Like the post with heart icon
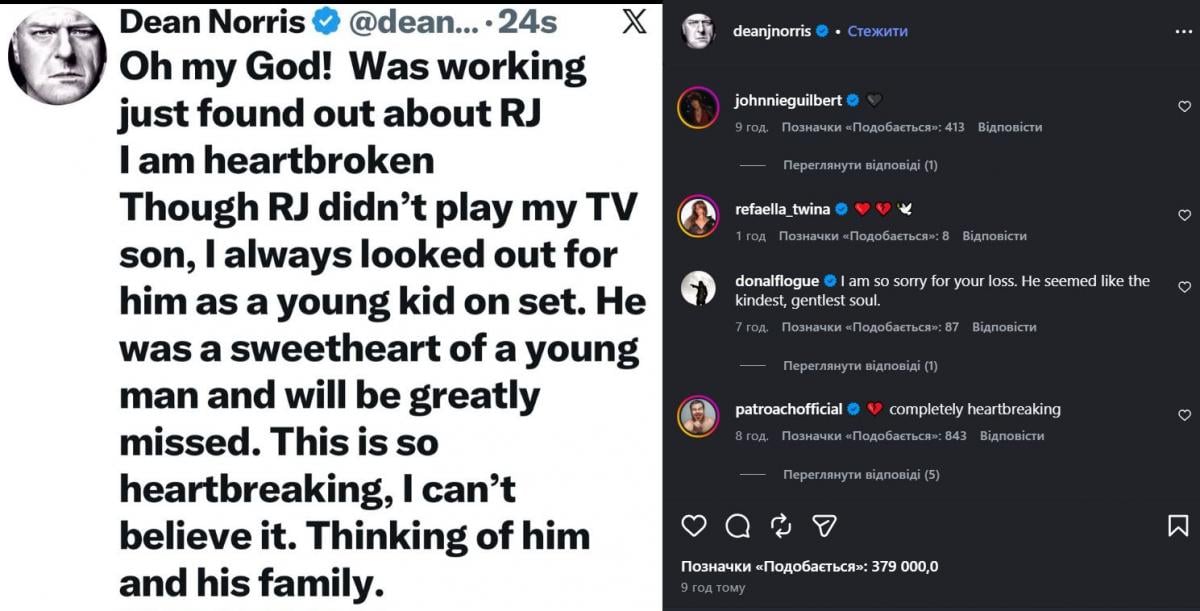This screenshot has width=1200, height=611. click(693, 526)
